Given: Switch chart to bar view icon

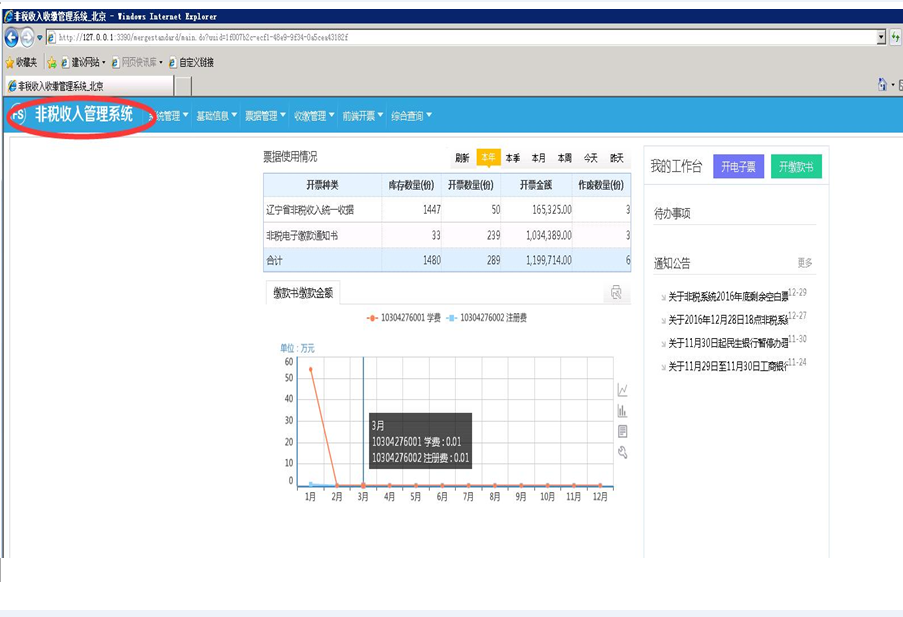Looking at the screenshot, I should pyautogui.click(x=623, y=411).
